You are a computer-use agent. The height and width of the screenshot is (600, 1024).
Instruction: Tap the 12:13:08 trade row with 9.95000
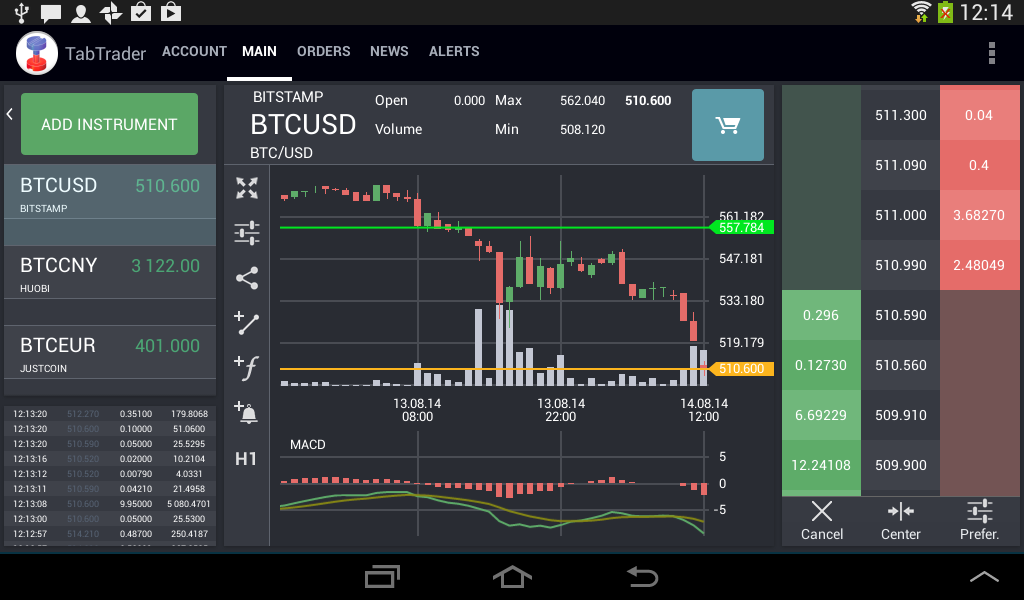point(110,504)
